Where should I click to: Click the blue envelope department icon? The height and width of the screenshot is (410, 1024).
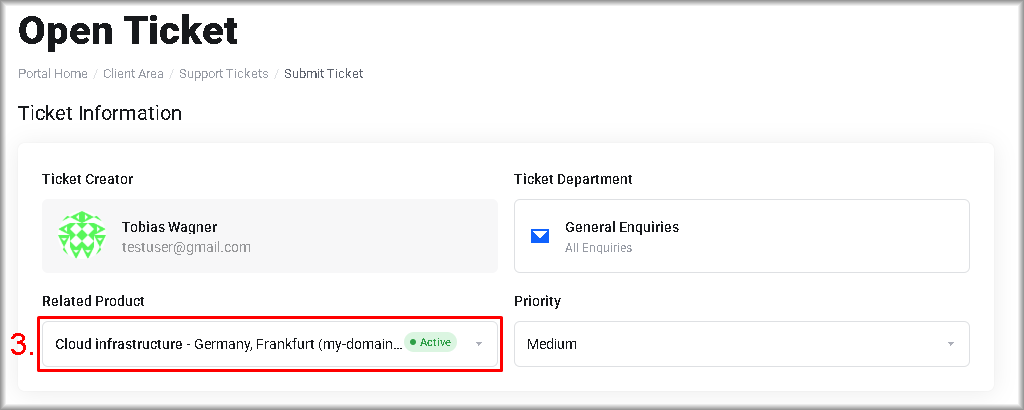540,237
